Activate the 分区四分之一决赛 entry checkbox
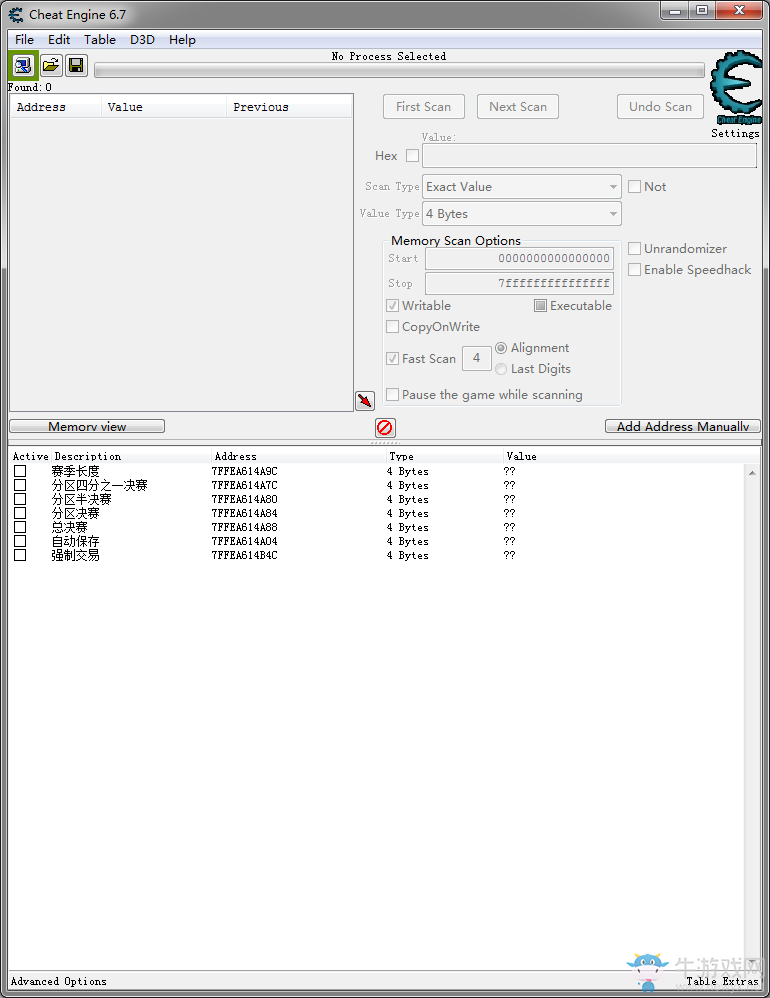This screenshot has width=770, height=998. [x=20, y=485]
